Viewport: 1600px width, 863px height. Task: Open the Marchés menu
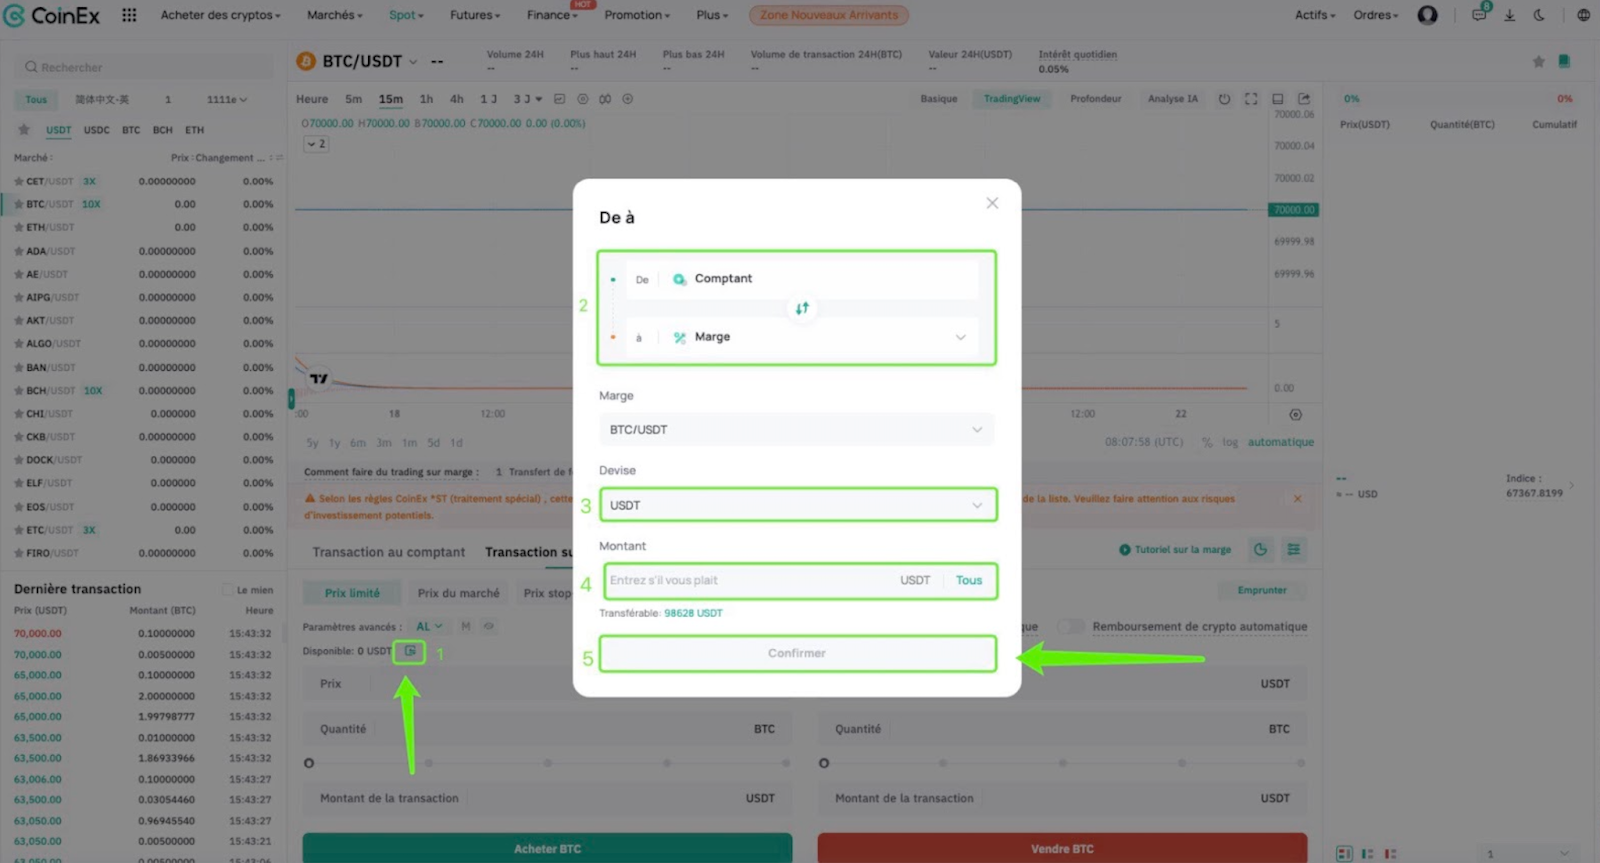point(334,15)
